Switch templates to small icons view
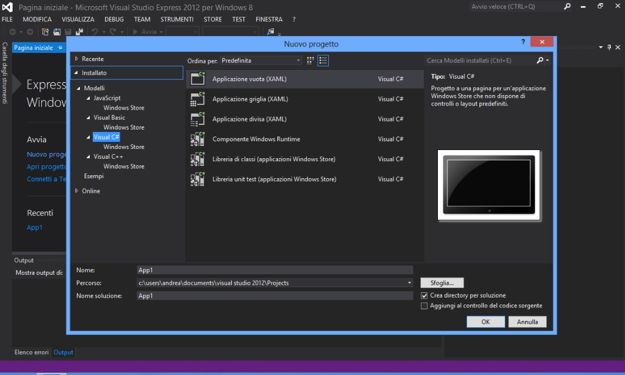The width and height of the screenshot is (625, 375). click(x=310, y=61)
